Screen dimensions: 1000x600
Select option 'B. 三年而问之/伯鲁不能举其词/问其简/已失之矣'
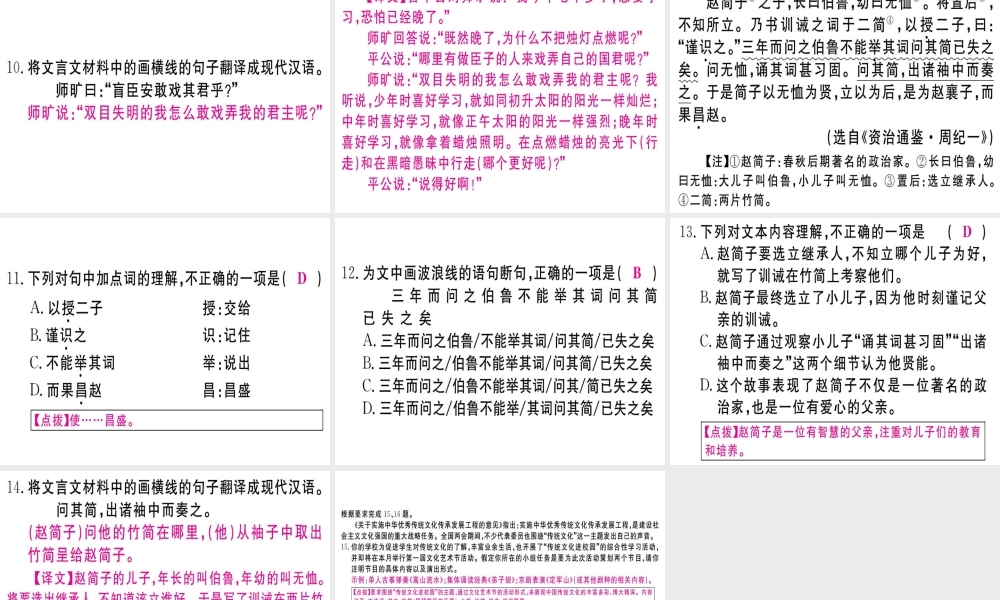[508, 363]
